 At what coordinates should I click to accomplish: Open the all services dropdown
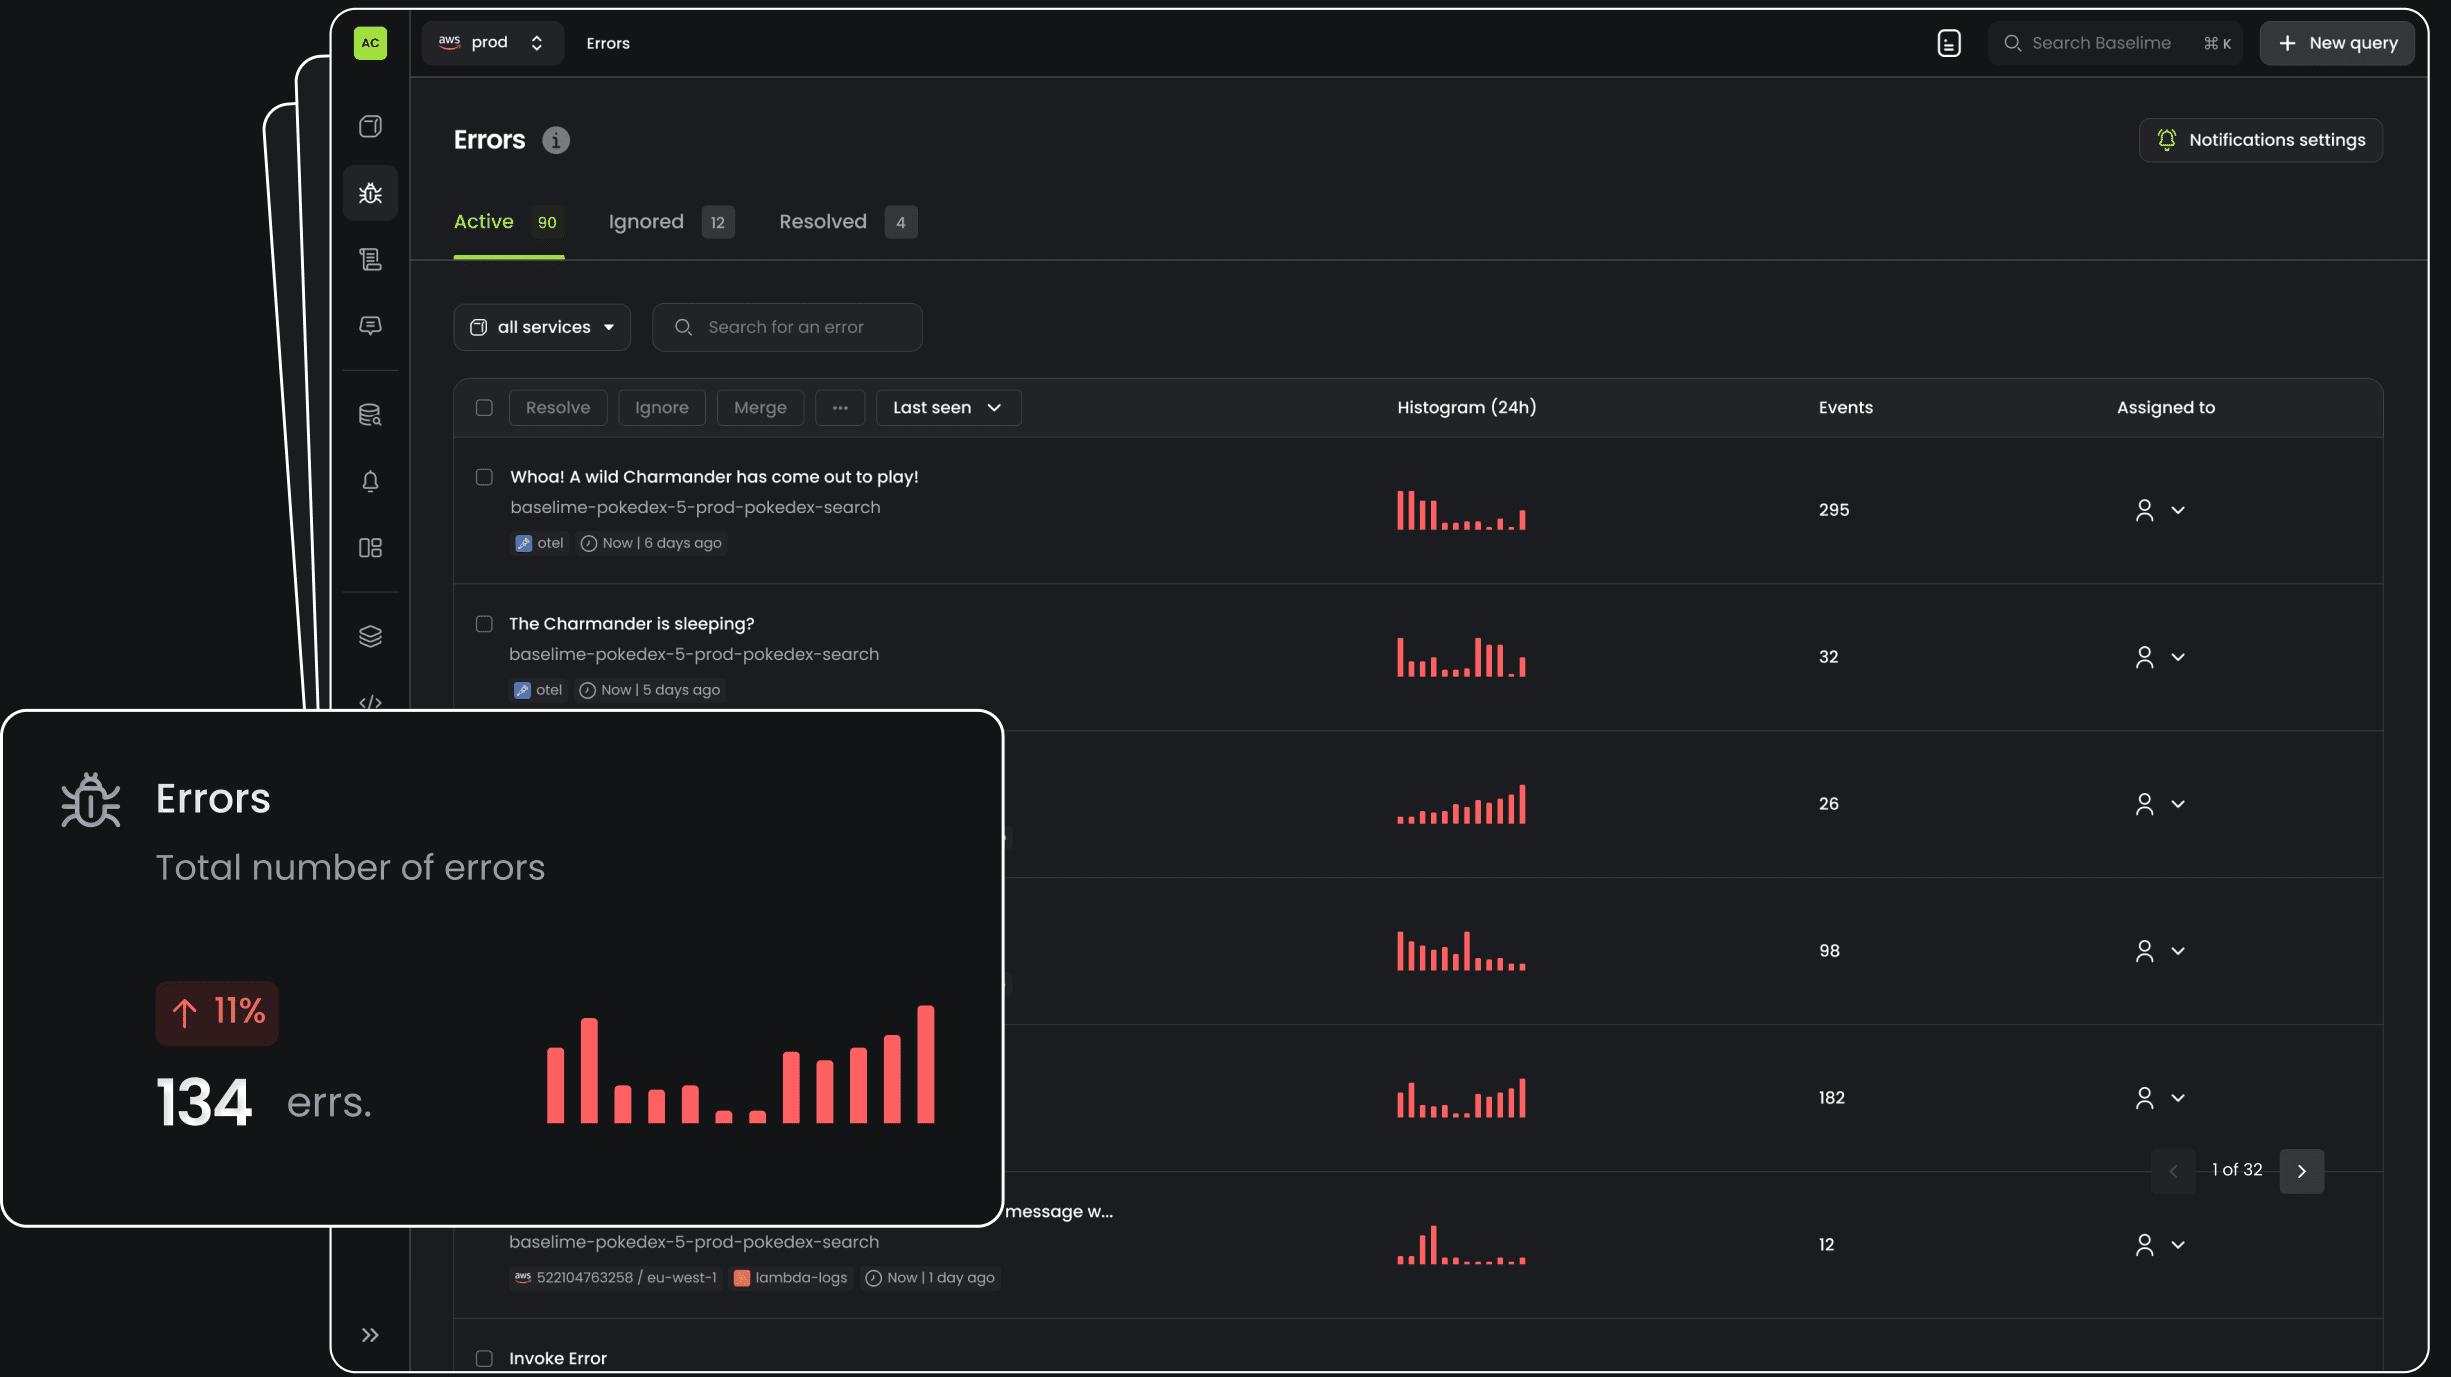(542, 327)
